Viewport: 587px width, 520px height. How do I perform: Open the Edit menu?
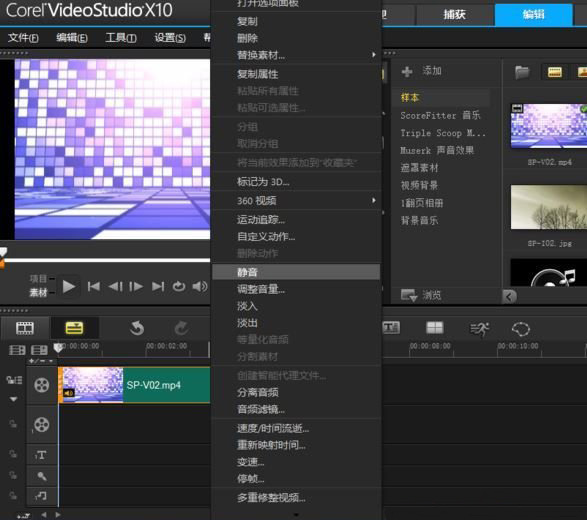[x=72, y=38]
